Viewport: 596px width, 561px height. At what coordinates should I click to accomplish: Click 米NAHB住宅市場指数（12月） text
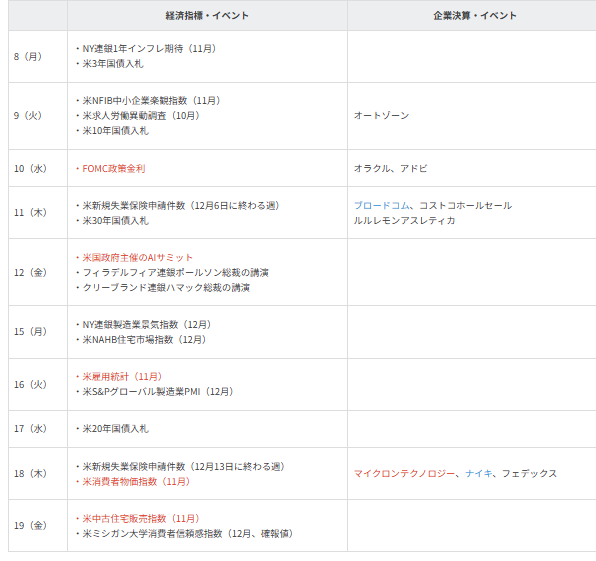tap(144, 339)
